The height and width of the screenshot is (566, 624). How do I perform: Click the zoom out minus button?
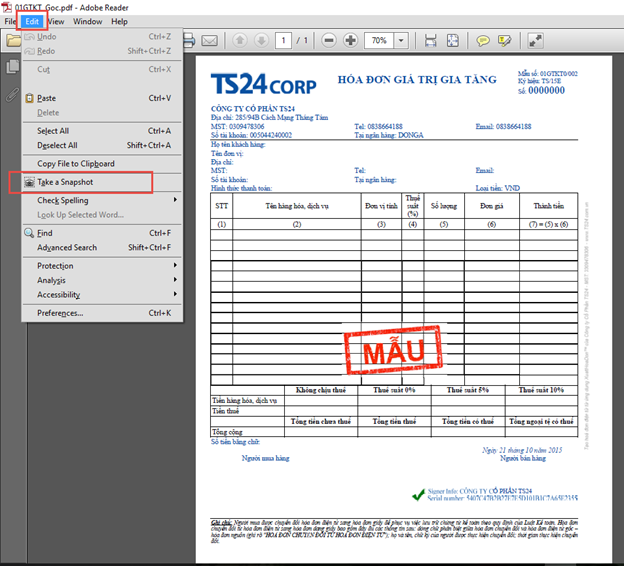329,40
